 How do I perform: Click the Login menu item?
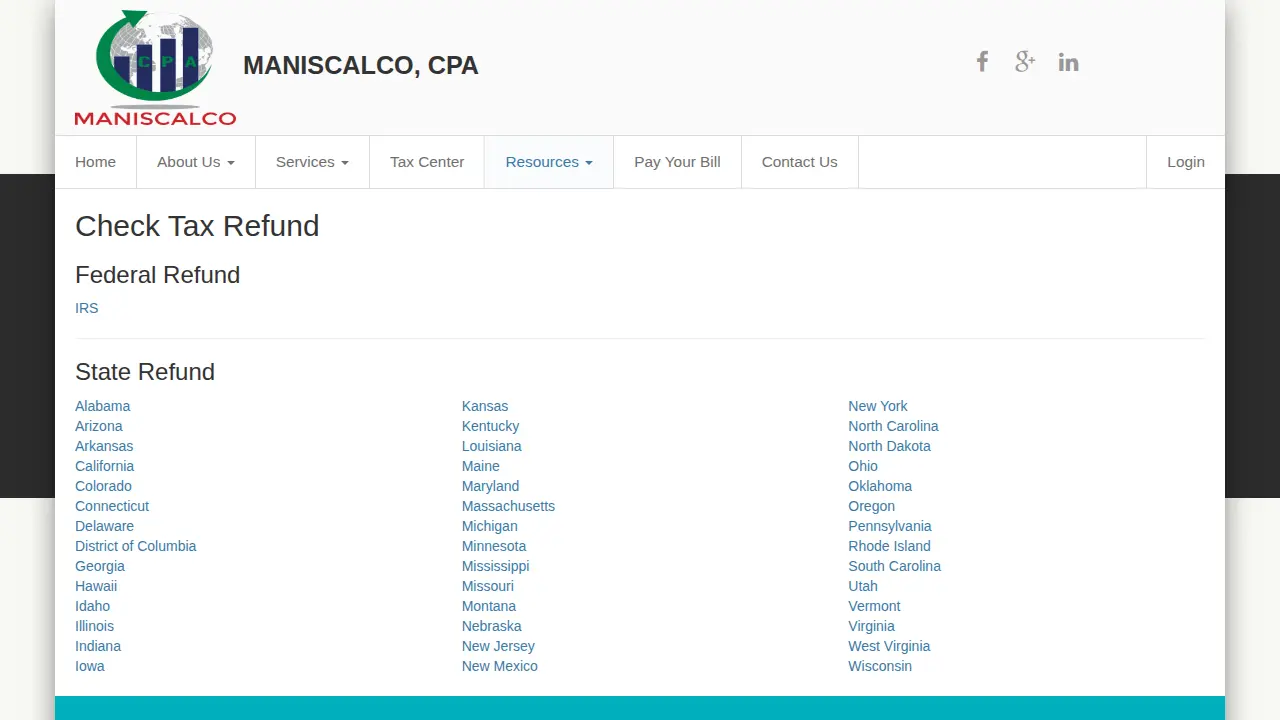click(x=1186, y=162)
